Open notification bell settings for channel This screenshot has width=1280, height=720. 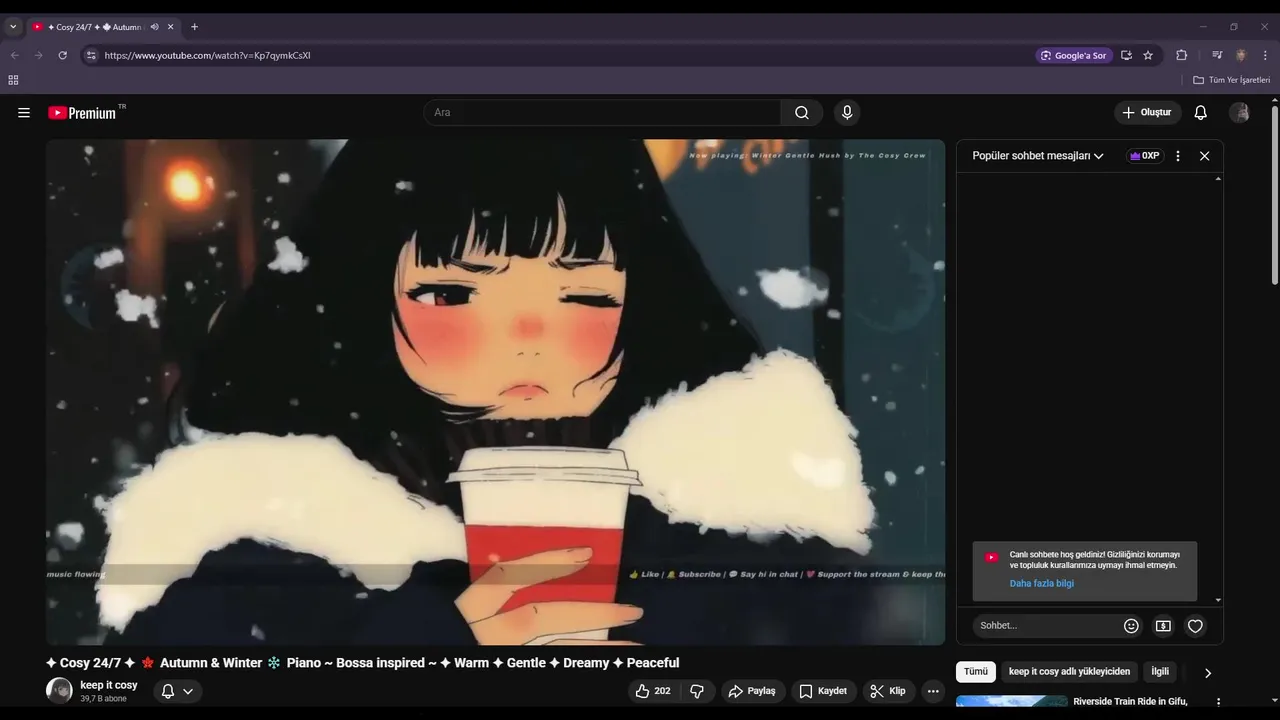pyautogui.click(x=177, y=691)
